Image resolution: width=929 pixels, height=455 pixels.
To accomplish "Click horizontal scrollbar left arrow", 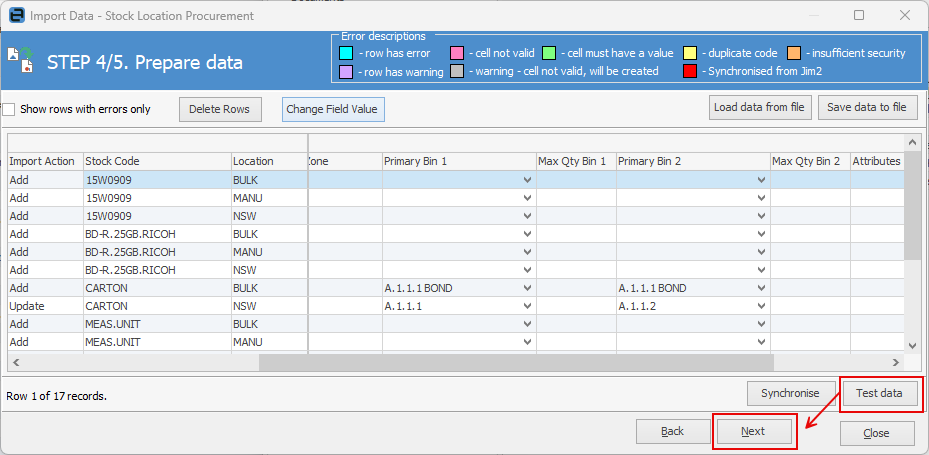I will coord(15,363).
